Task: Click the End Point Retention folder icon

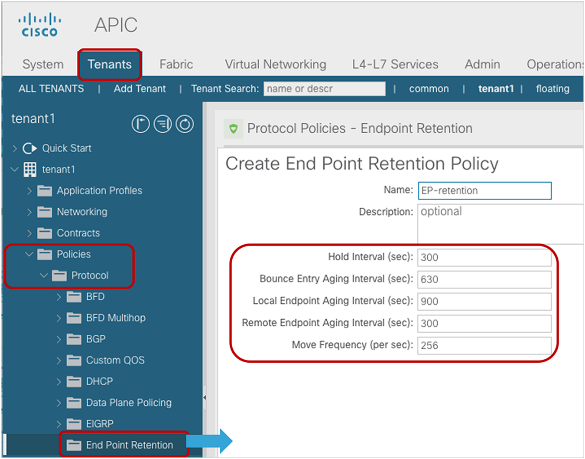Action: [74, 445]
